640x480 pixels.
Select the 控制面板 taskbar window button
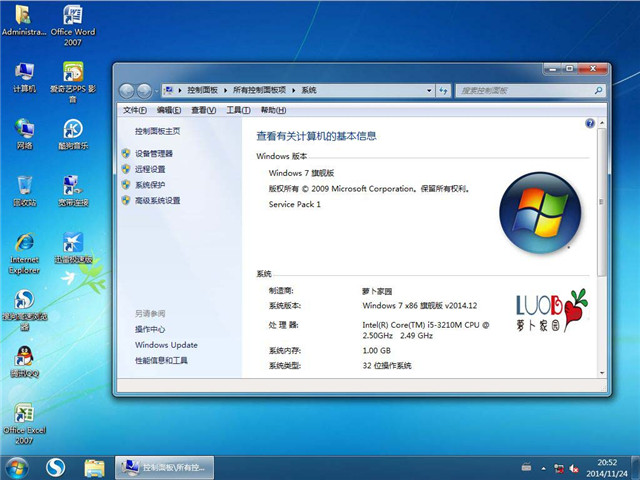point(164,468)
